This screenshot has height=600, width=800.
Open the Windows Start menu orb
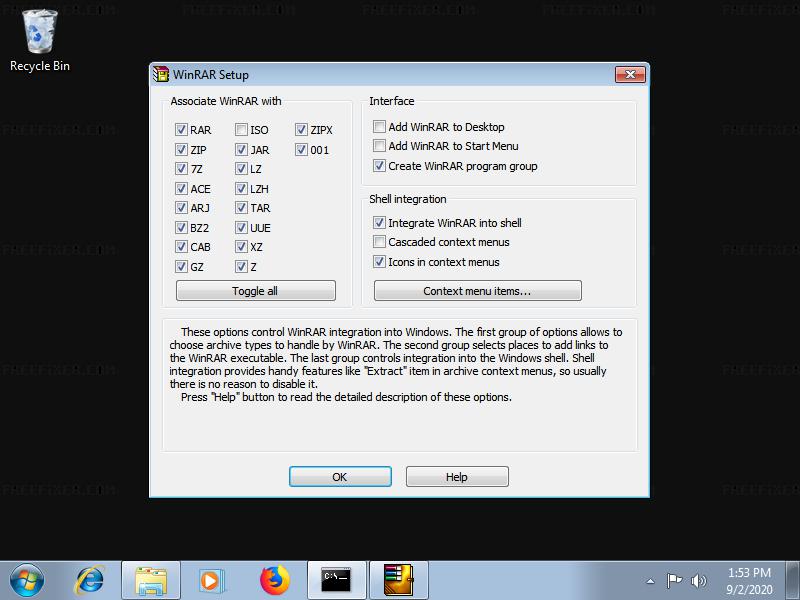click(x=27, y=580)
